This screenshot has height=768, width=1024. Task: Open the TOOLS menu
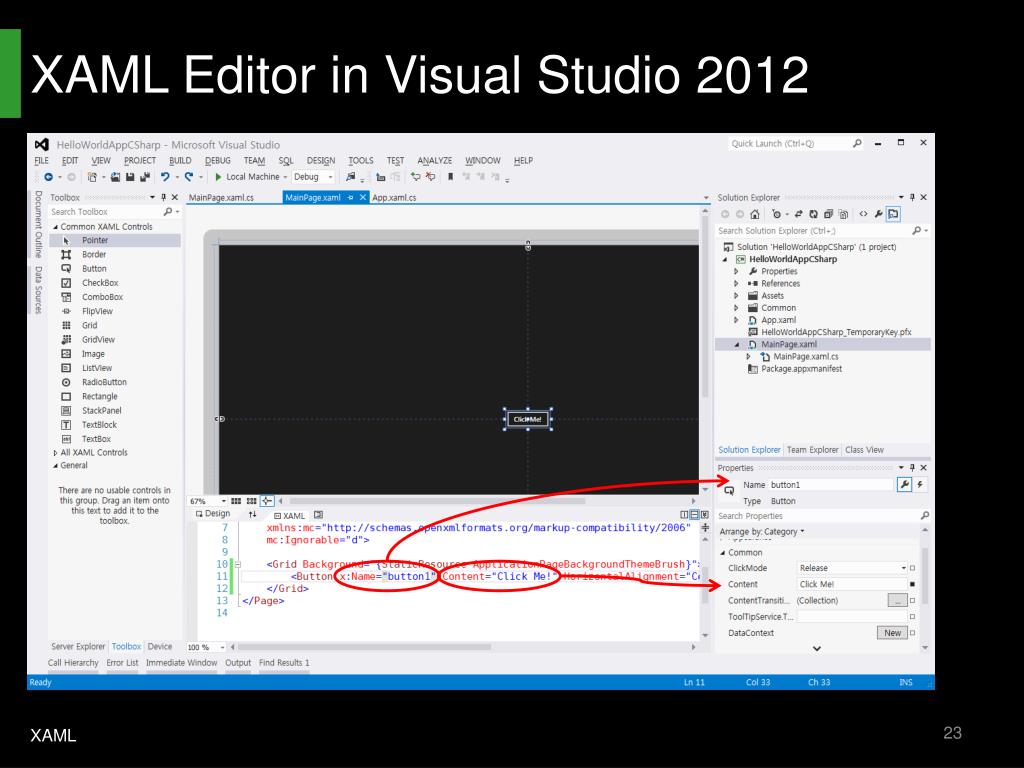click(360, 161)
